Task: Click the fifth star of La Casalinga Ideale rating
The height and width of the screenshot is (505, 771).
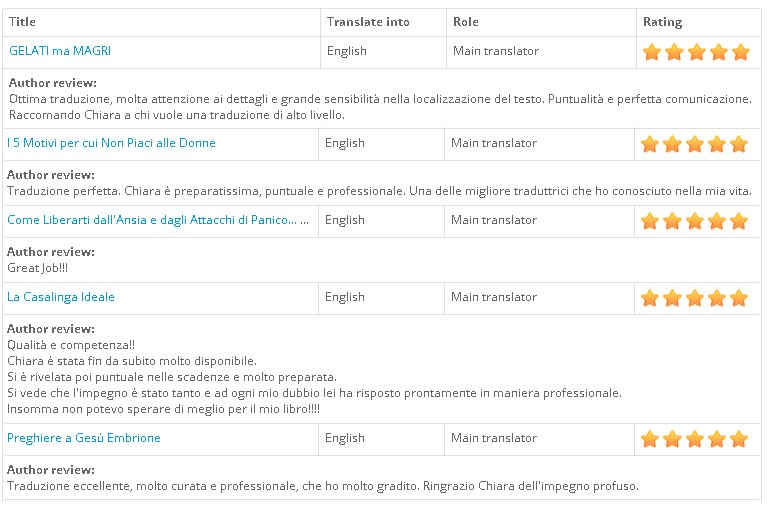Action: click(x=739, y=298)
